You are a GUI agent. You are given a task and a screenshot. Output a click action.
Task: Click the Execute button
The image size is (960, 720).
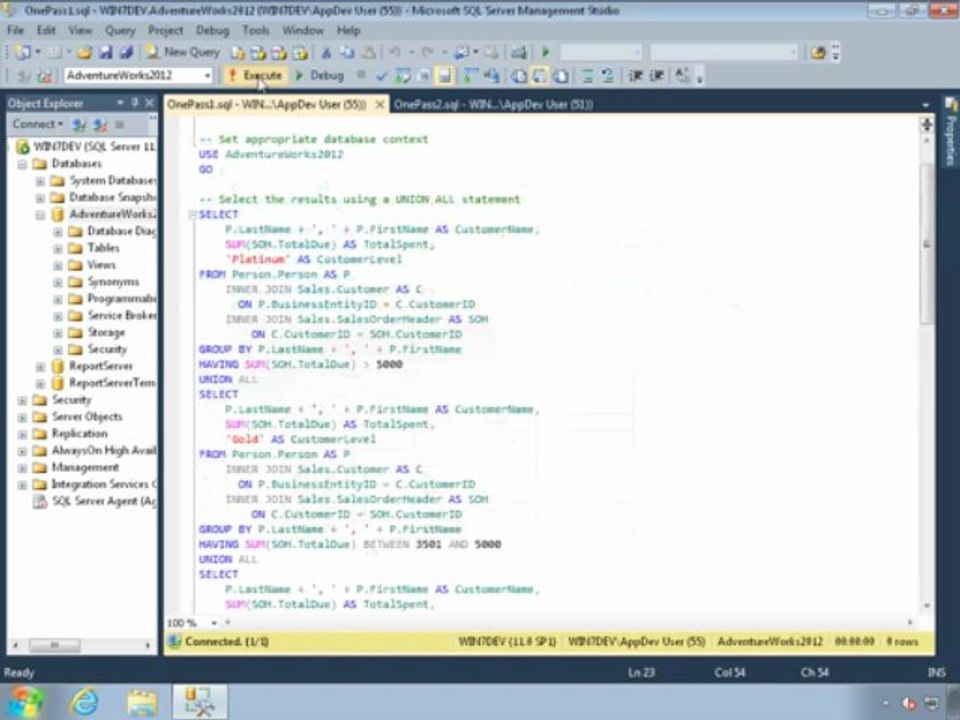[255, 75]
